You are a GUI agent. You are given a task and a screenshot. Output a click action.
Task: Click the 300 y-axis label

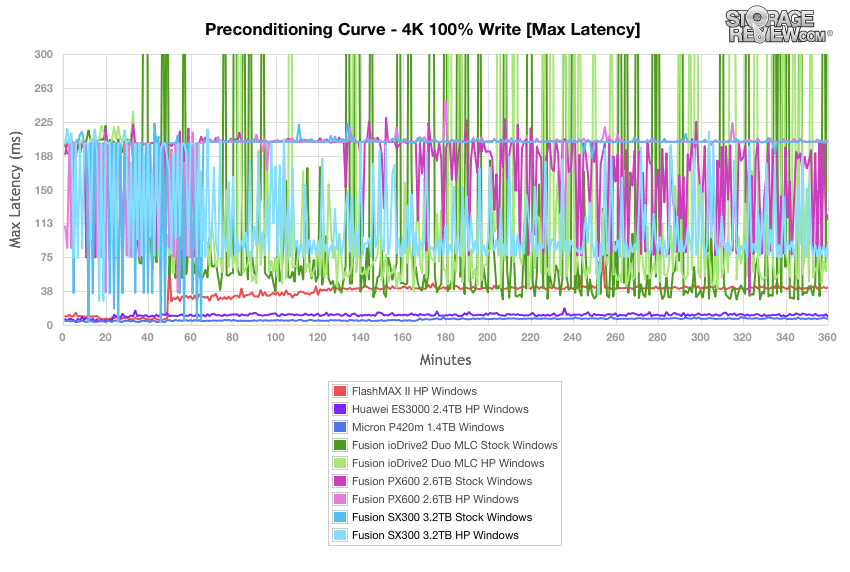click(43, 54)
